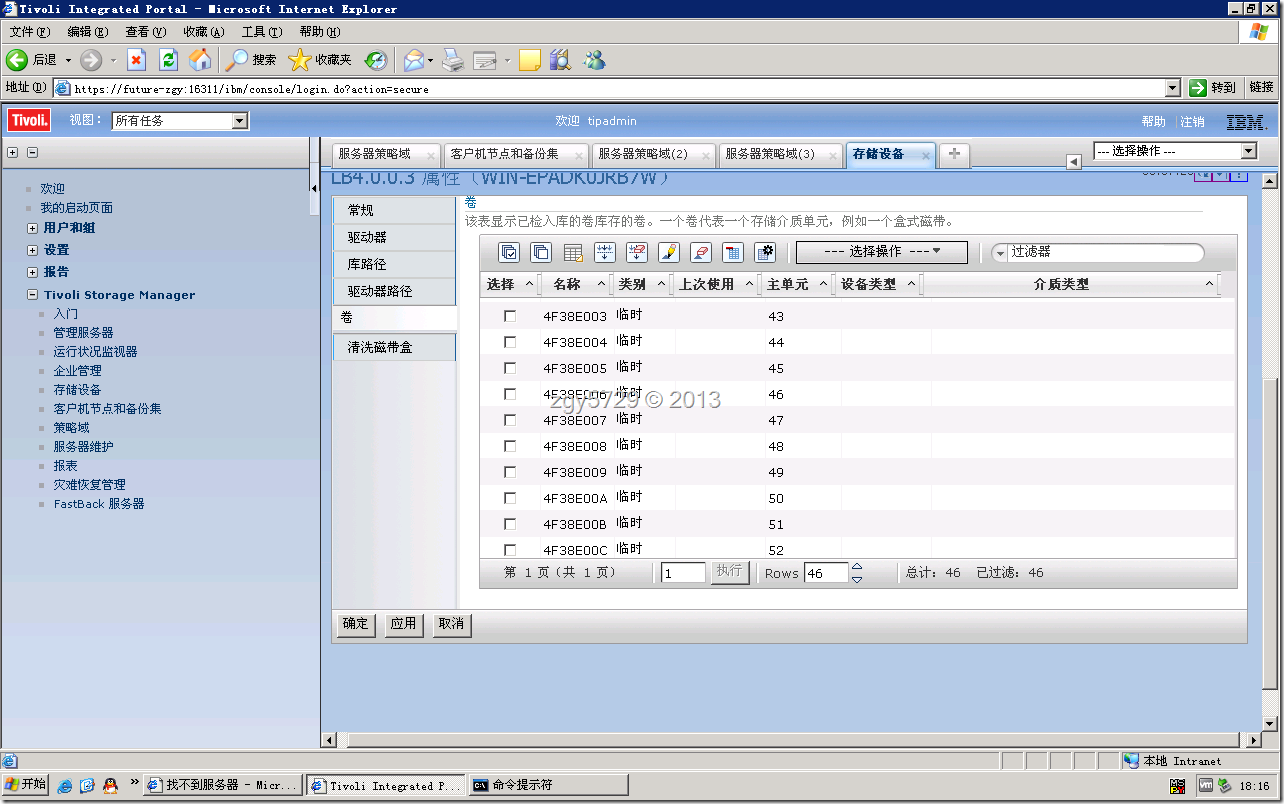Click the Edit sort pencil icon
This screenshot has width=1284, height=804.
click(x=669, y=252)
